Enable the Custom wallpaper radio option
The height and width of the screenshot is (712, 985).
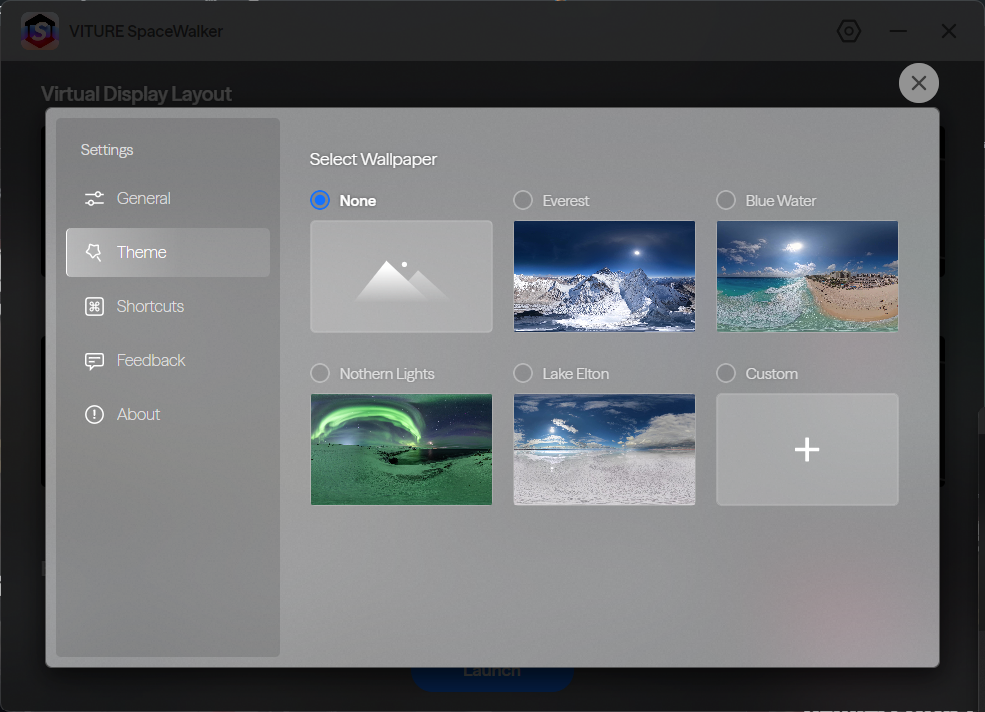[726, 373]
